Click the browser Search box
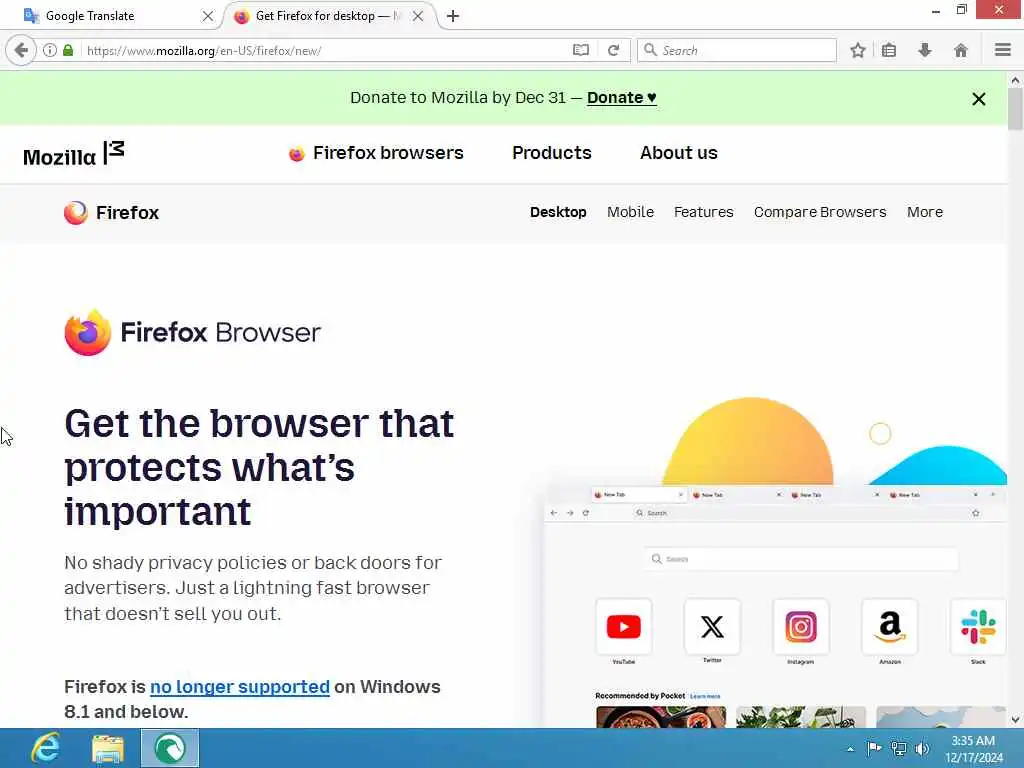Viewport: 1024px width, 768px height. point(737,50)
